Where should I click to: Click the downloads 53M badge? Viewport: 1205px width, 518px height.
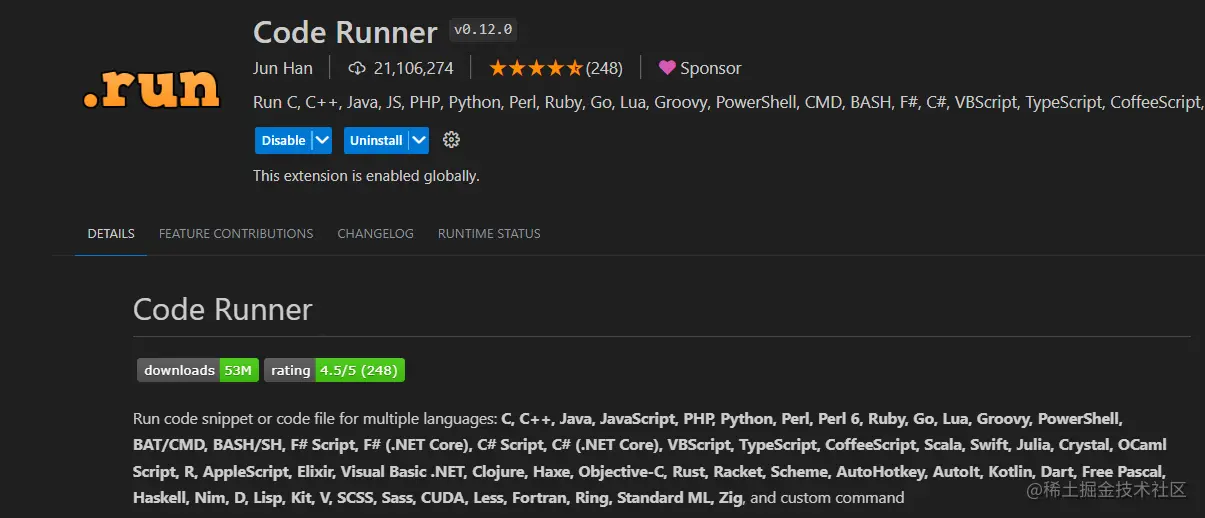pos(198,370)
